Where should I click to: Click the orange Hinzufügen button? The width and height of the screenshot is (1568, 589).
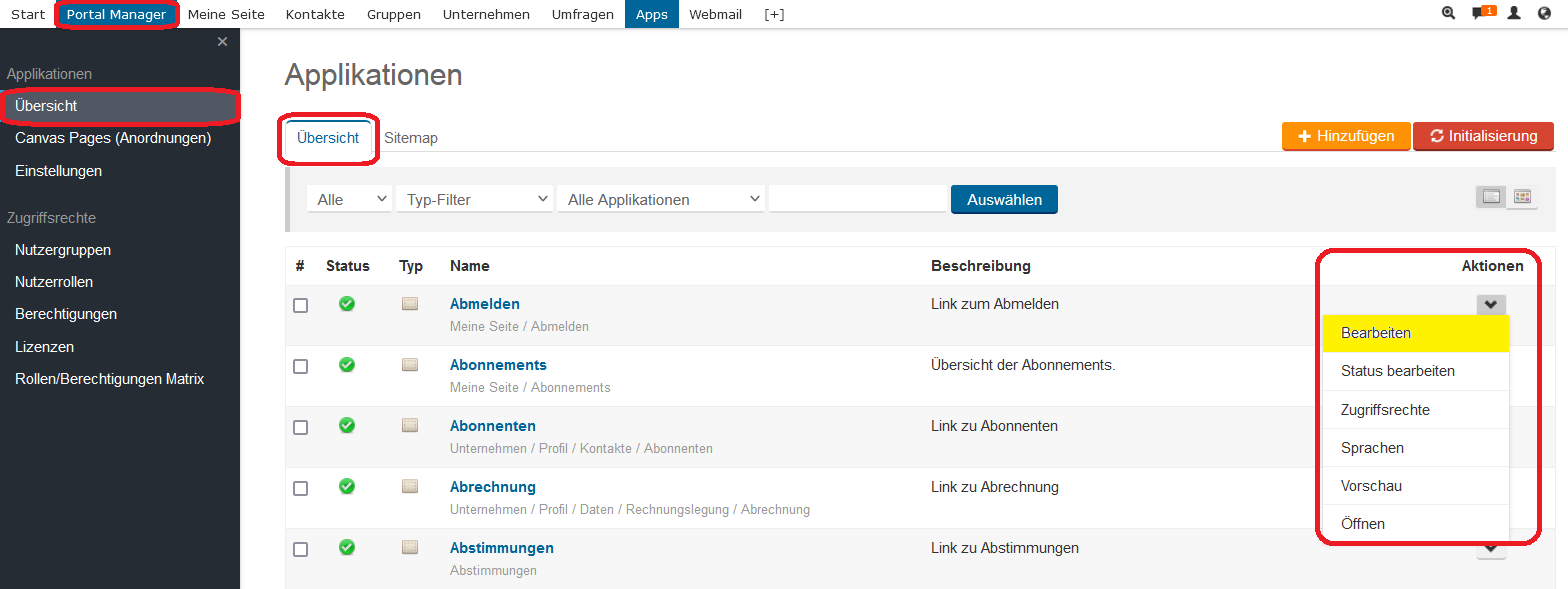pyautogui.click(x=1346, y=136)
